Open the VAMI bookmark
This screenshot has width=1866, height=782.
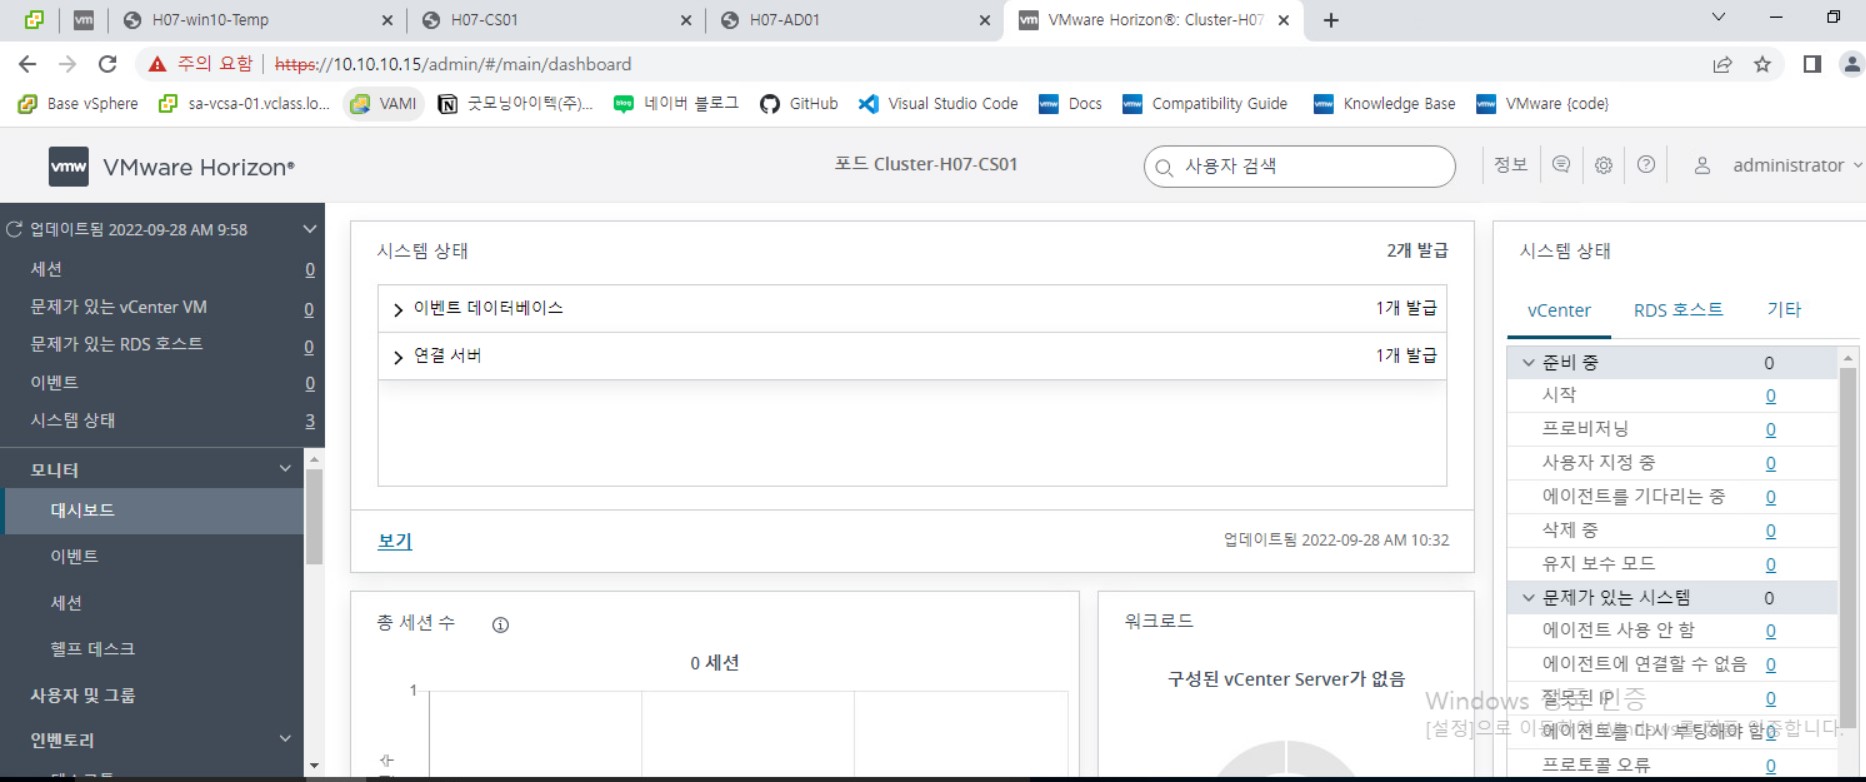click(x=384, y=103)
